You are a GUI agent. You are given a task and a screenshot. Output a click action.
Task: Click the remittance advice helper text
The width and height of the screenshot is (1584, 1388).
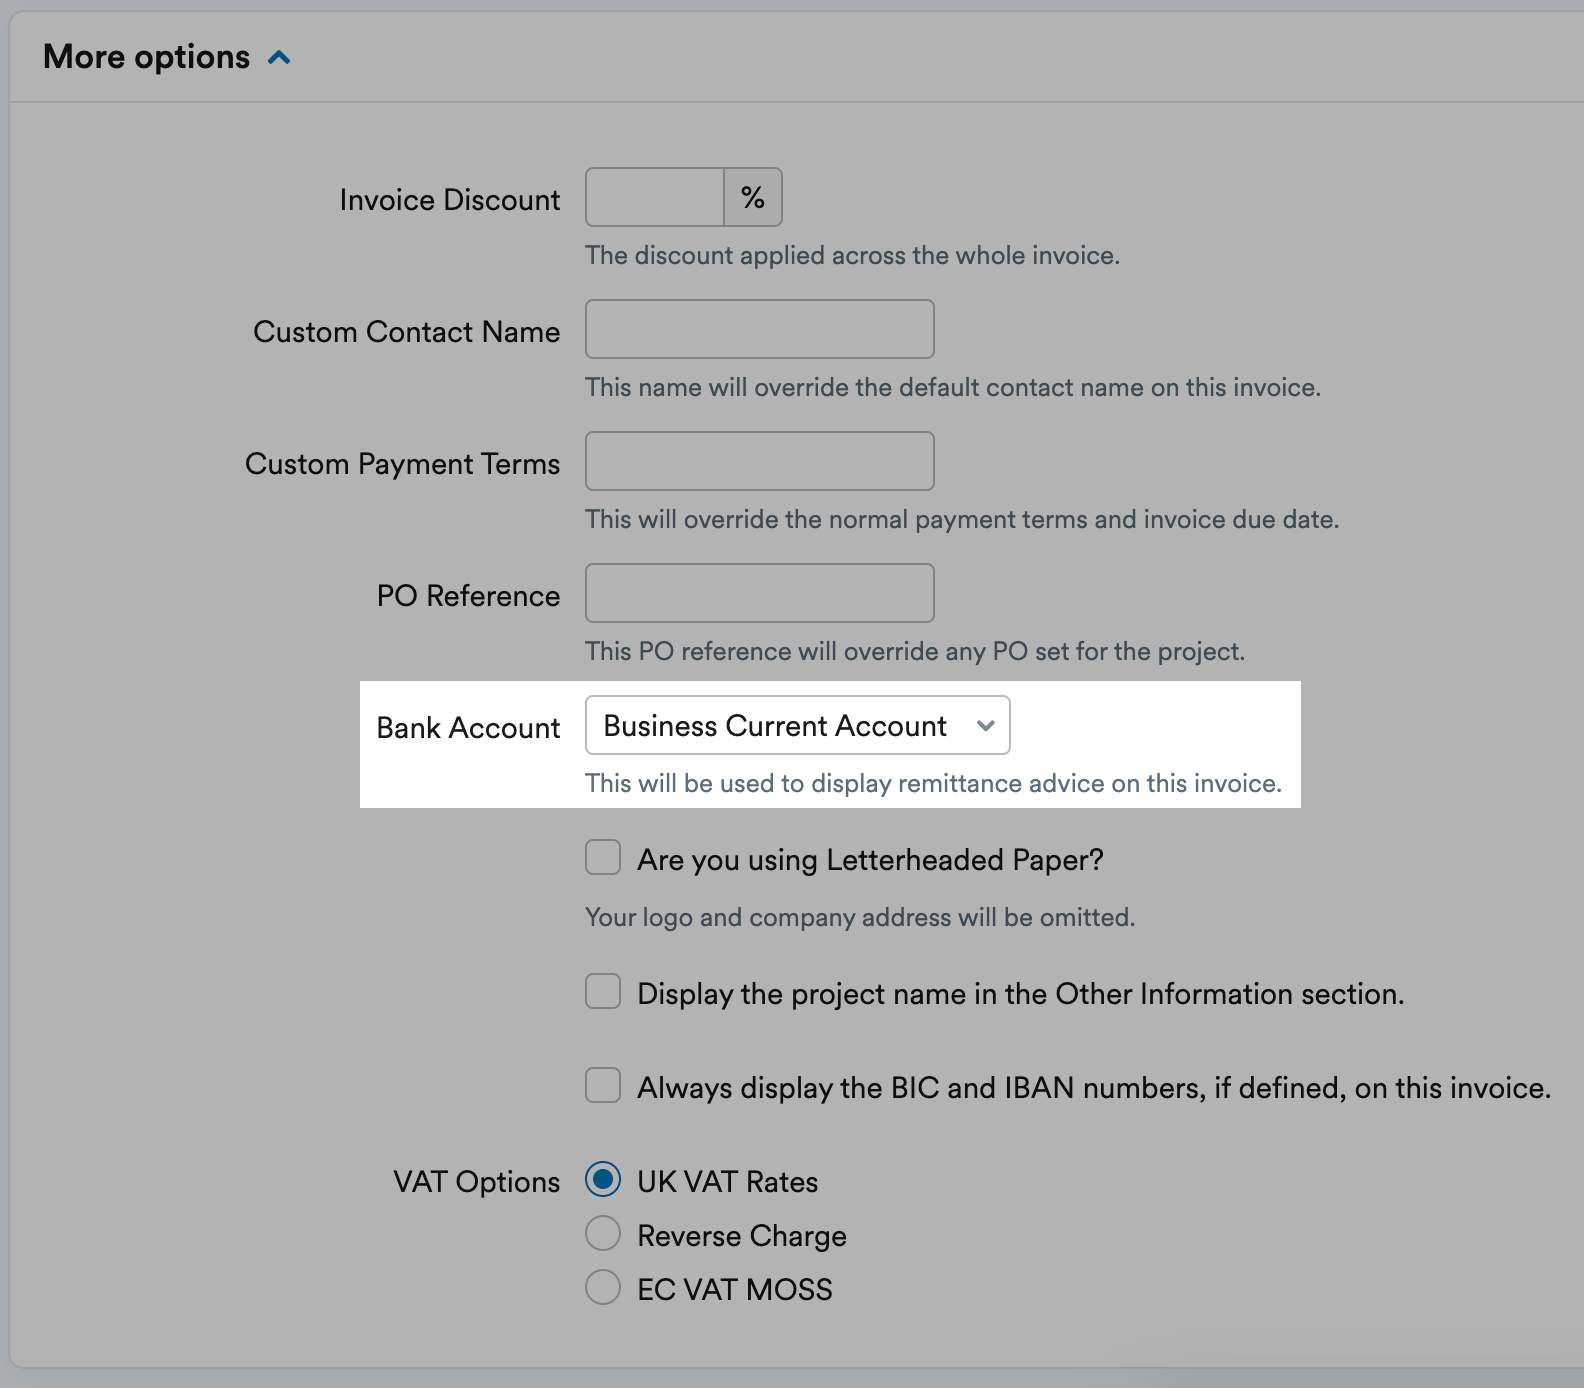[x=933, y=783]
